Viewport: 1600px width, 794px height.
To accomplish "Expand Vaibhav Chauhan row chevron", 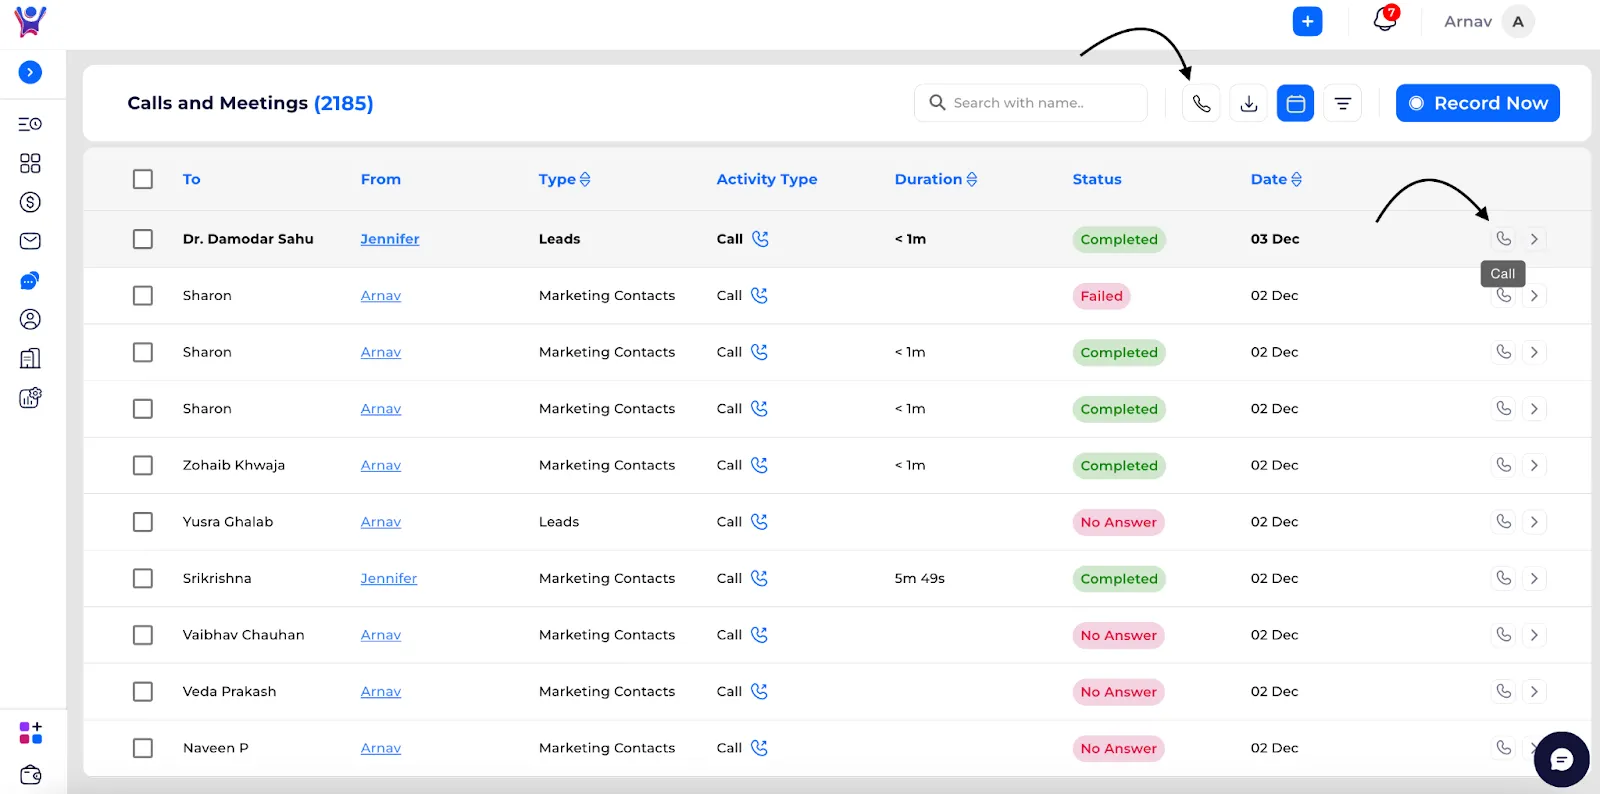I will 1534,635.
